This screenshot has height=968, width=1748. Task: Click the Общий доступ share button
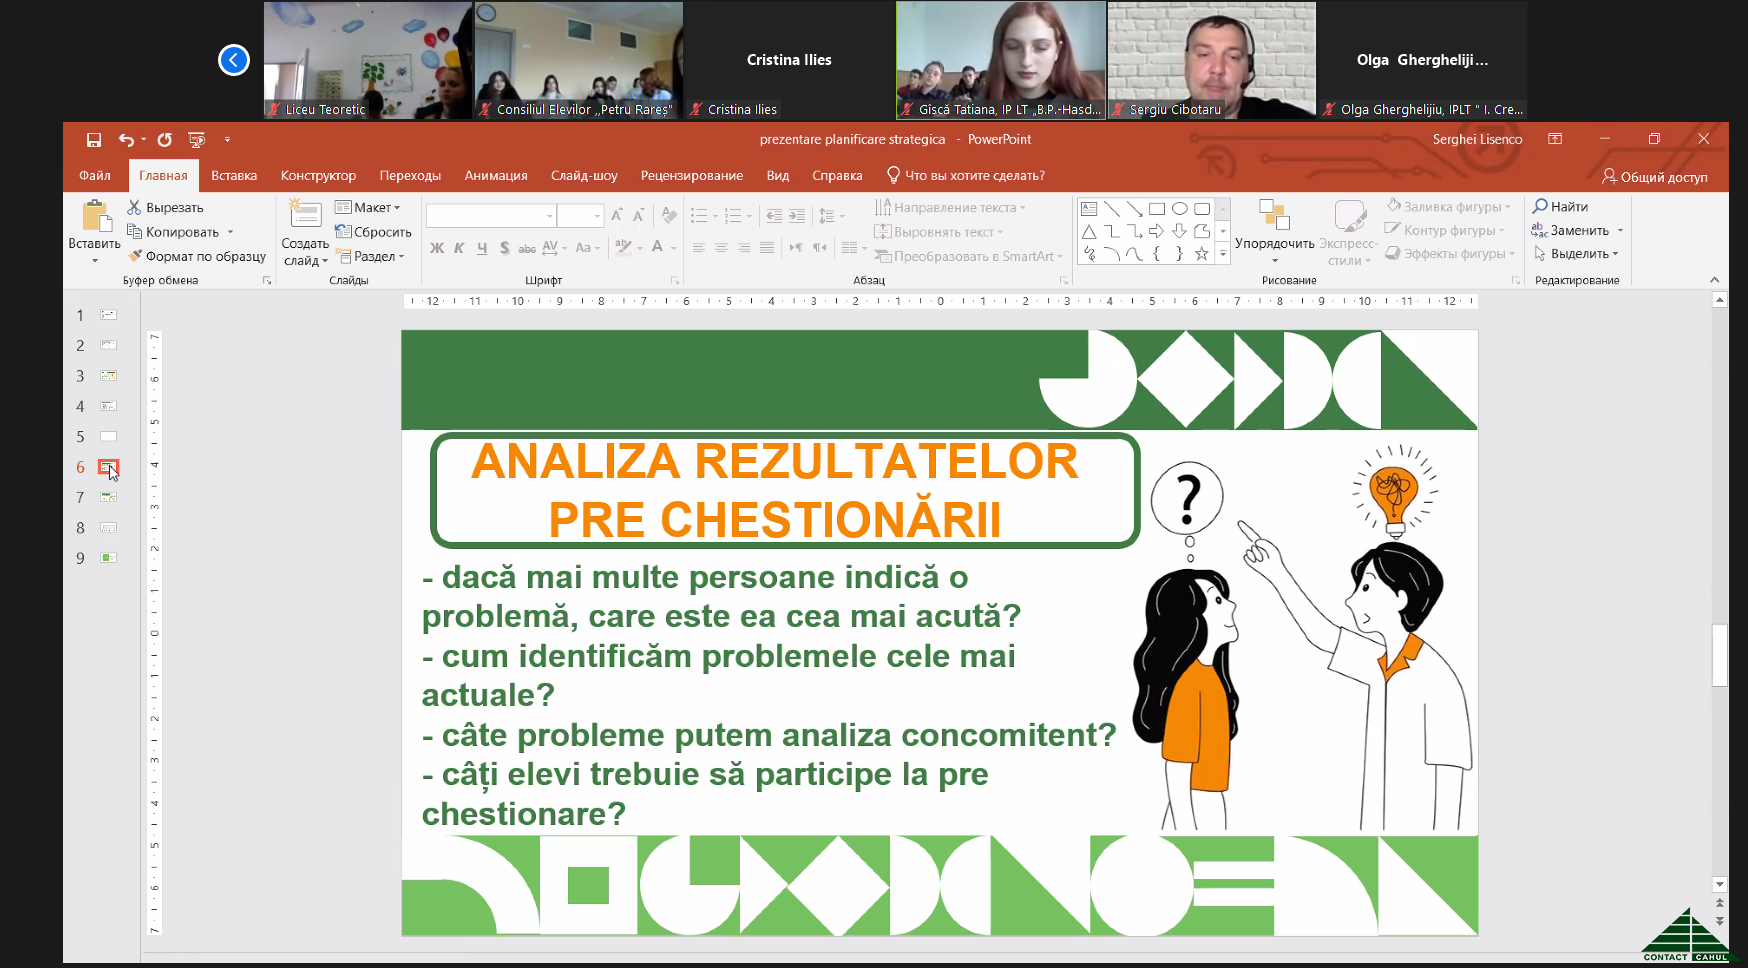click(1655, 177)
